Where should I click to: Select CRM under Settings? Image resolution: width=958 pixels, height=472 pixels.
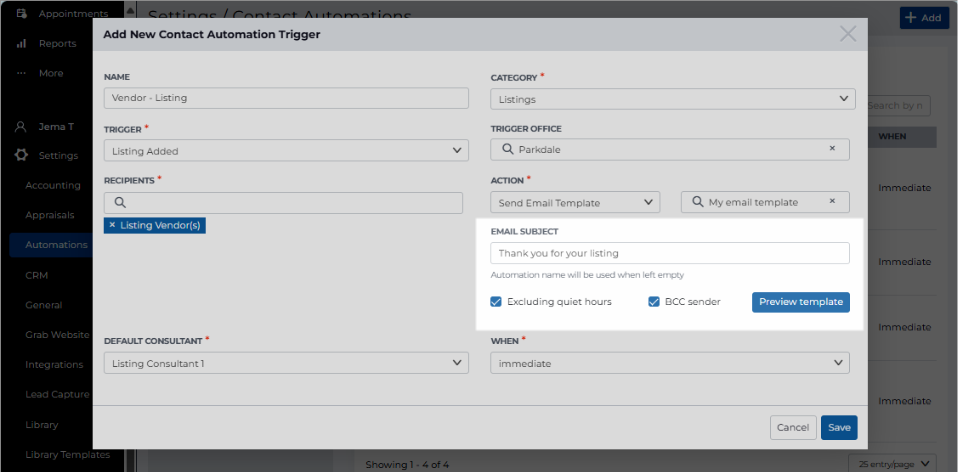click(37, 275)
